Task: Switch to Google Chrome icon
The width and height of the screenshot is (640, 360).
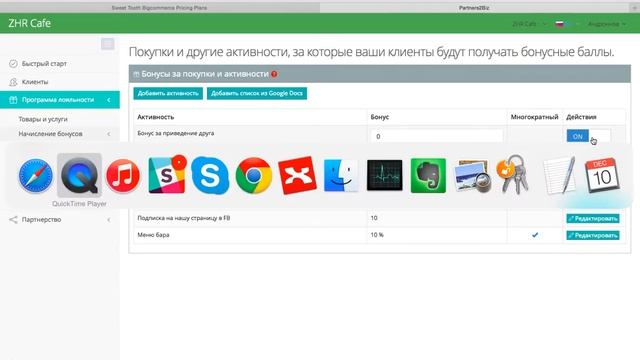Action: pyautogui.click(x=253, y=176)
